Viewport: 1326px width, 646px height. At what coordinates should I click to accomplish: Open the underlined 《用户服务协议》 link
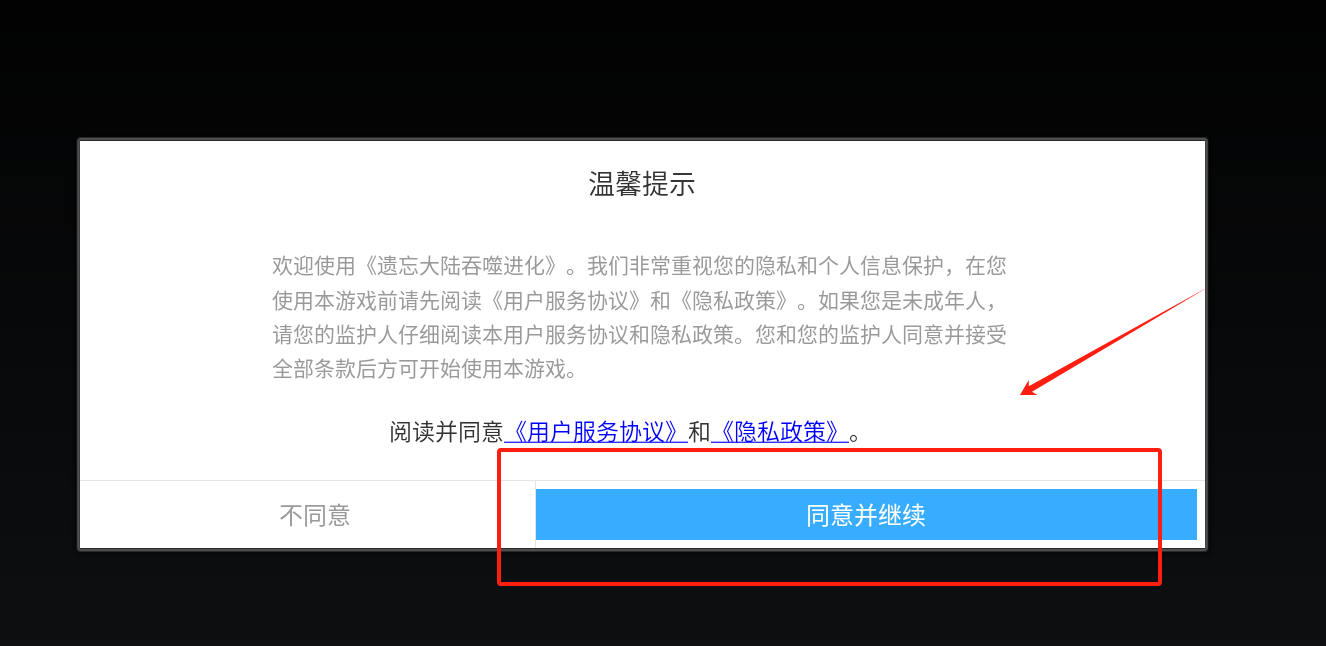click(x=596, y=432)
